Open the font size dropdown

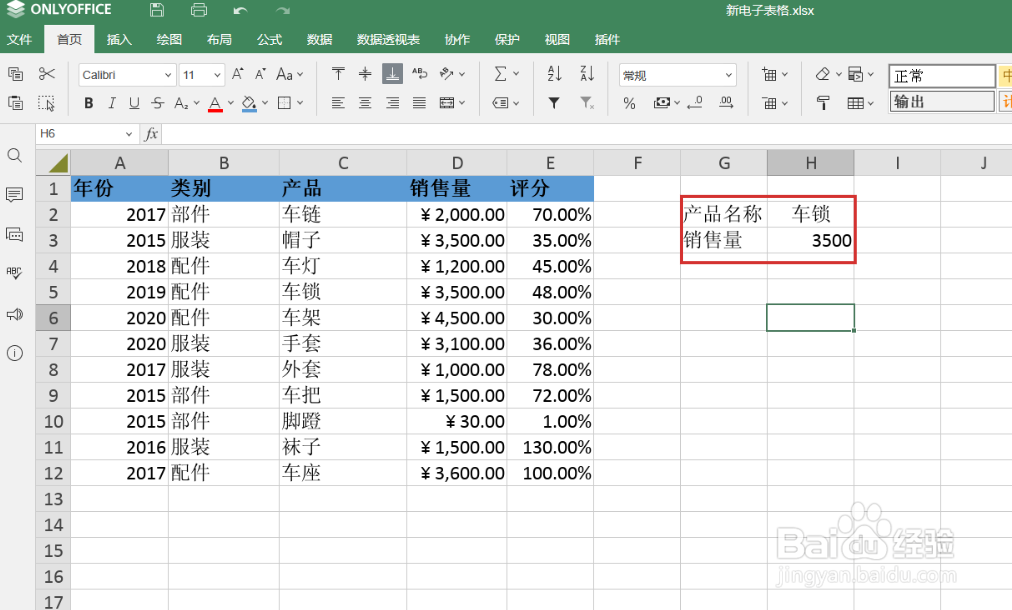[216, 74]
